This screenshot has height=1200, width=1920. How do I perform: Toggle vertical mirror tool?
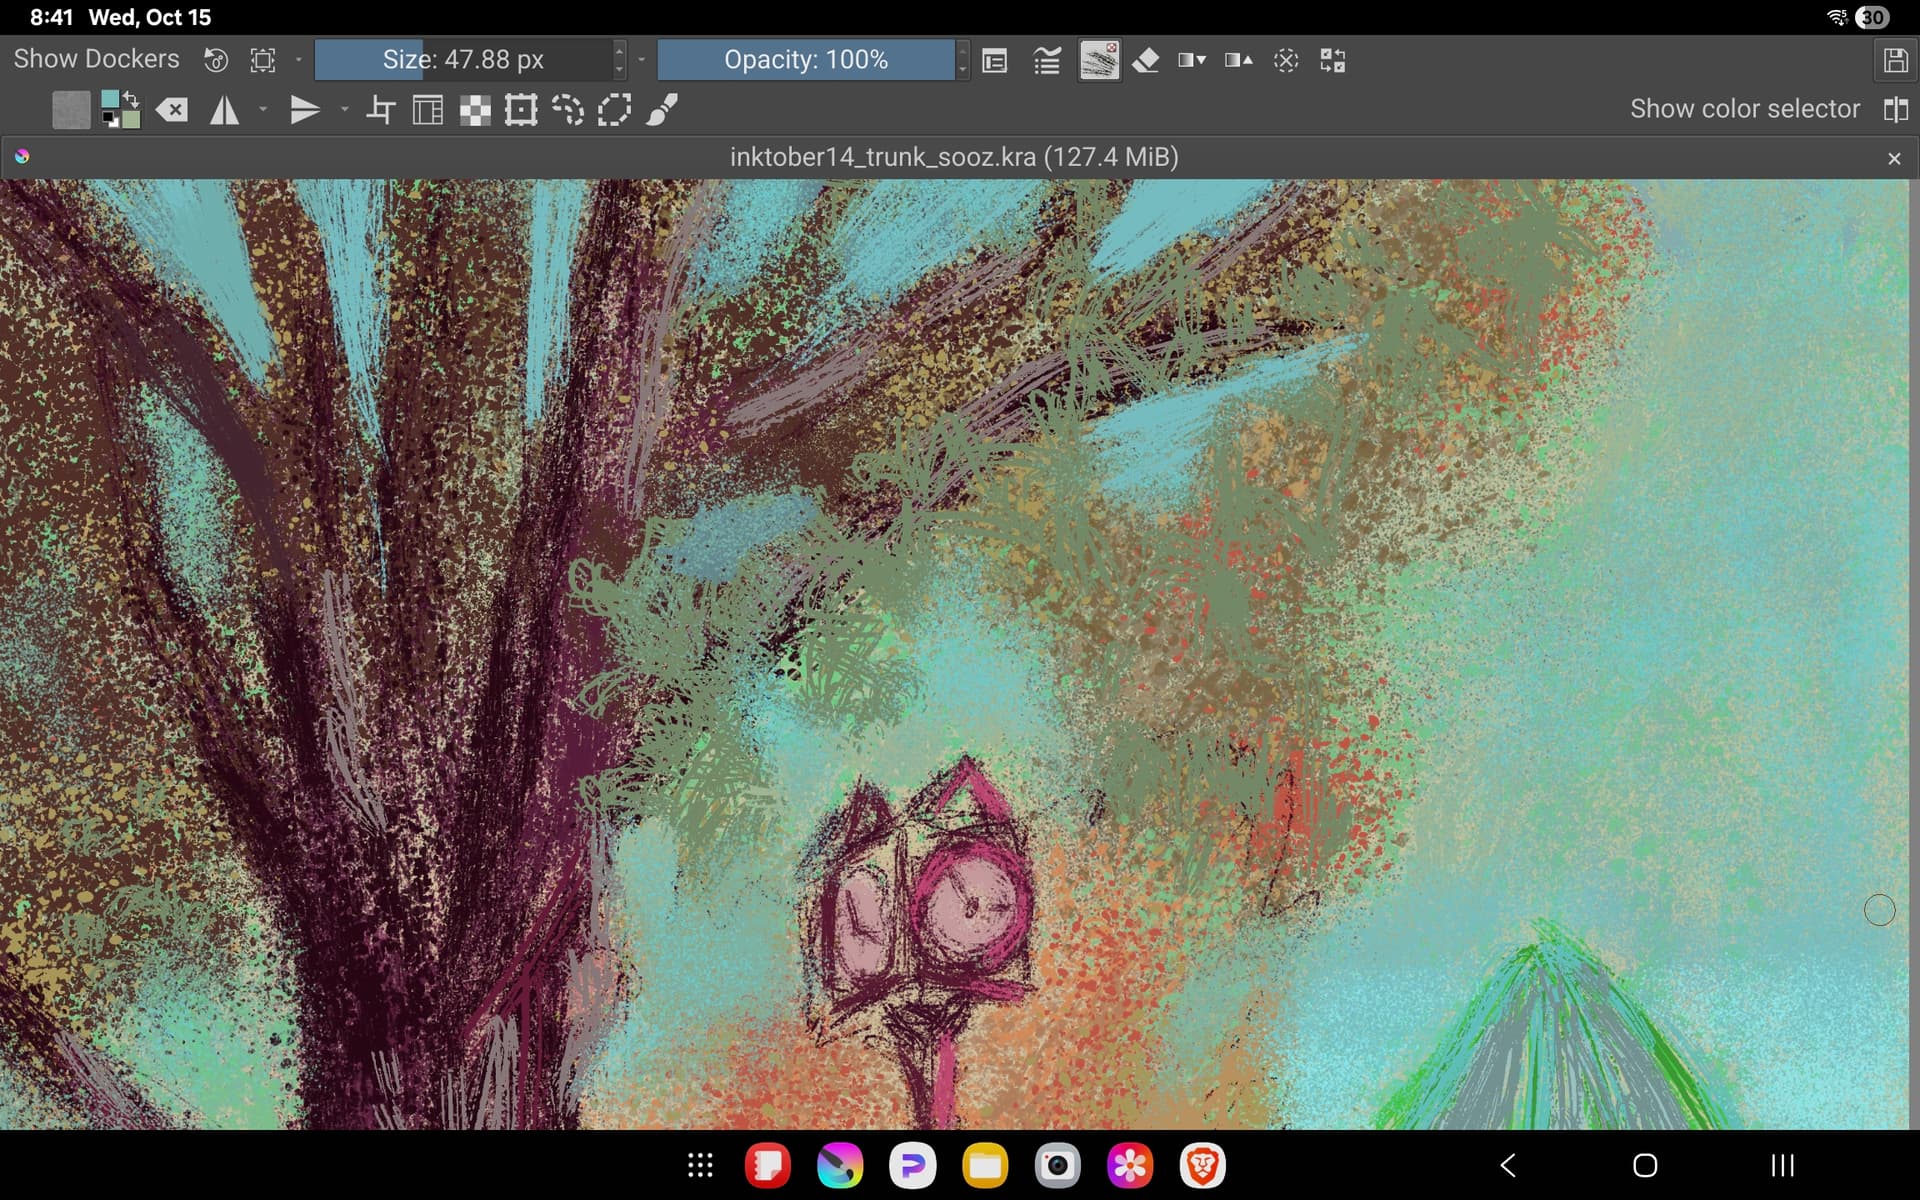coord(304,110)
